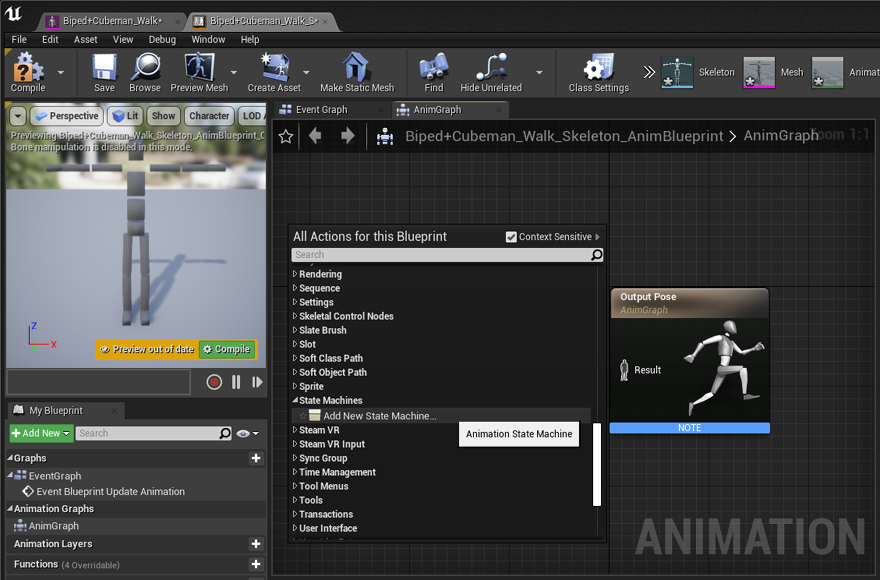
Task: Add a new function with plus button
Action: 256,564
